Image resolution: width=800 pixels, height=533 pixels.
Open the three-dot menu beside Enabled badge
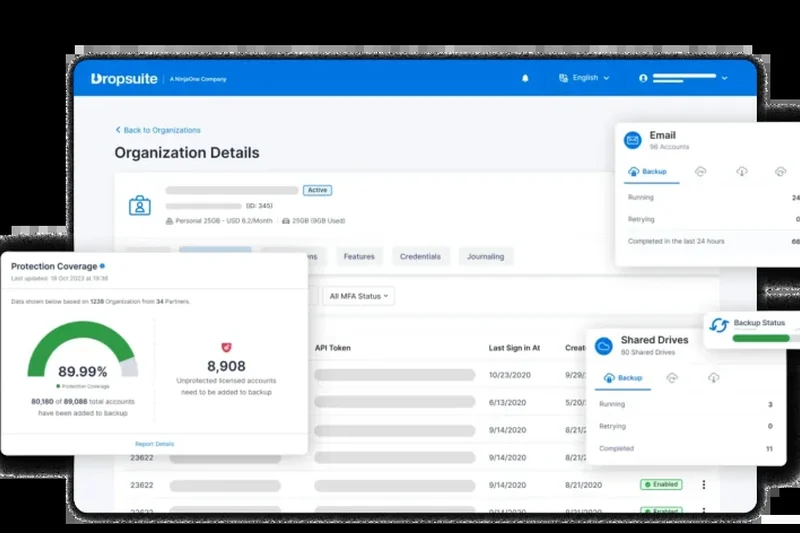tap(704, 485)
